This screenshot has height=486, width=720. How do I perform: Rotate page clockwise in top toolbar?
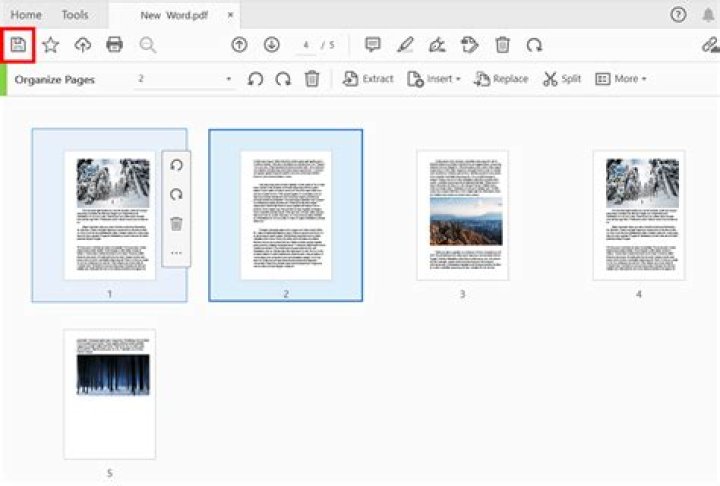[534, 45]
